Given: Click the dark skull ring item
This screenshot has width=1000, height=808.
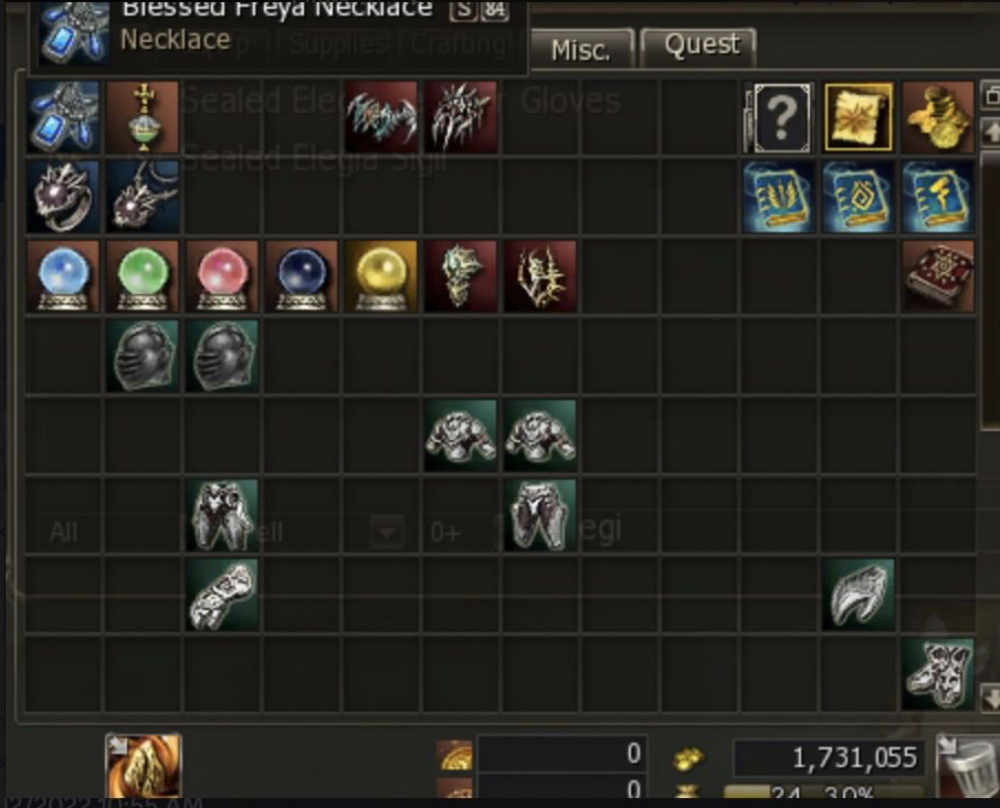Looking at the screenshot, I should tap(63, 196).
